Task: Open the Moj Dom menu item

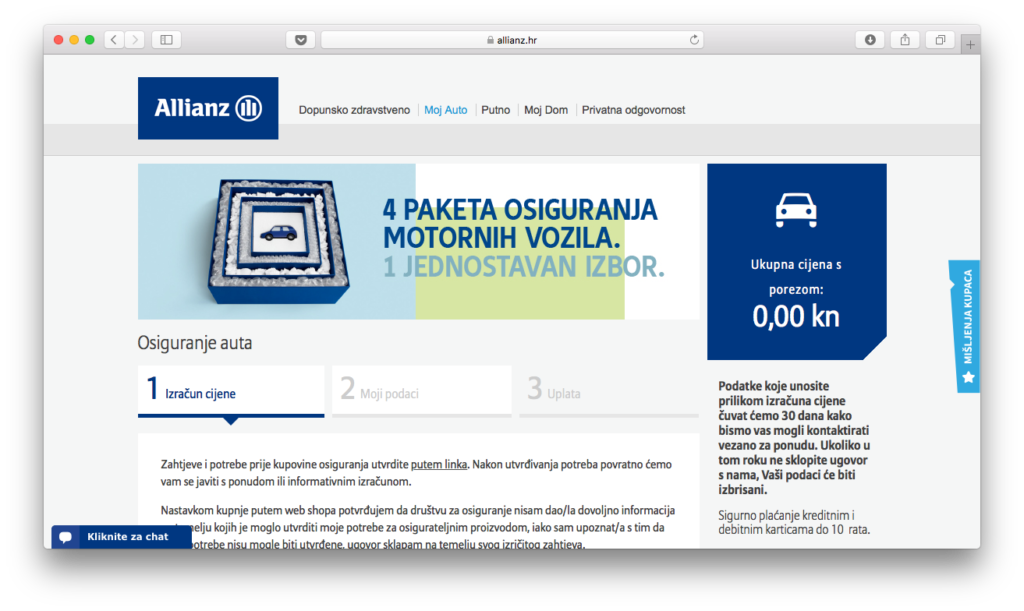Action: click(x=545, y=110)
